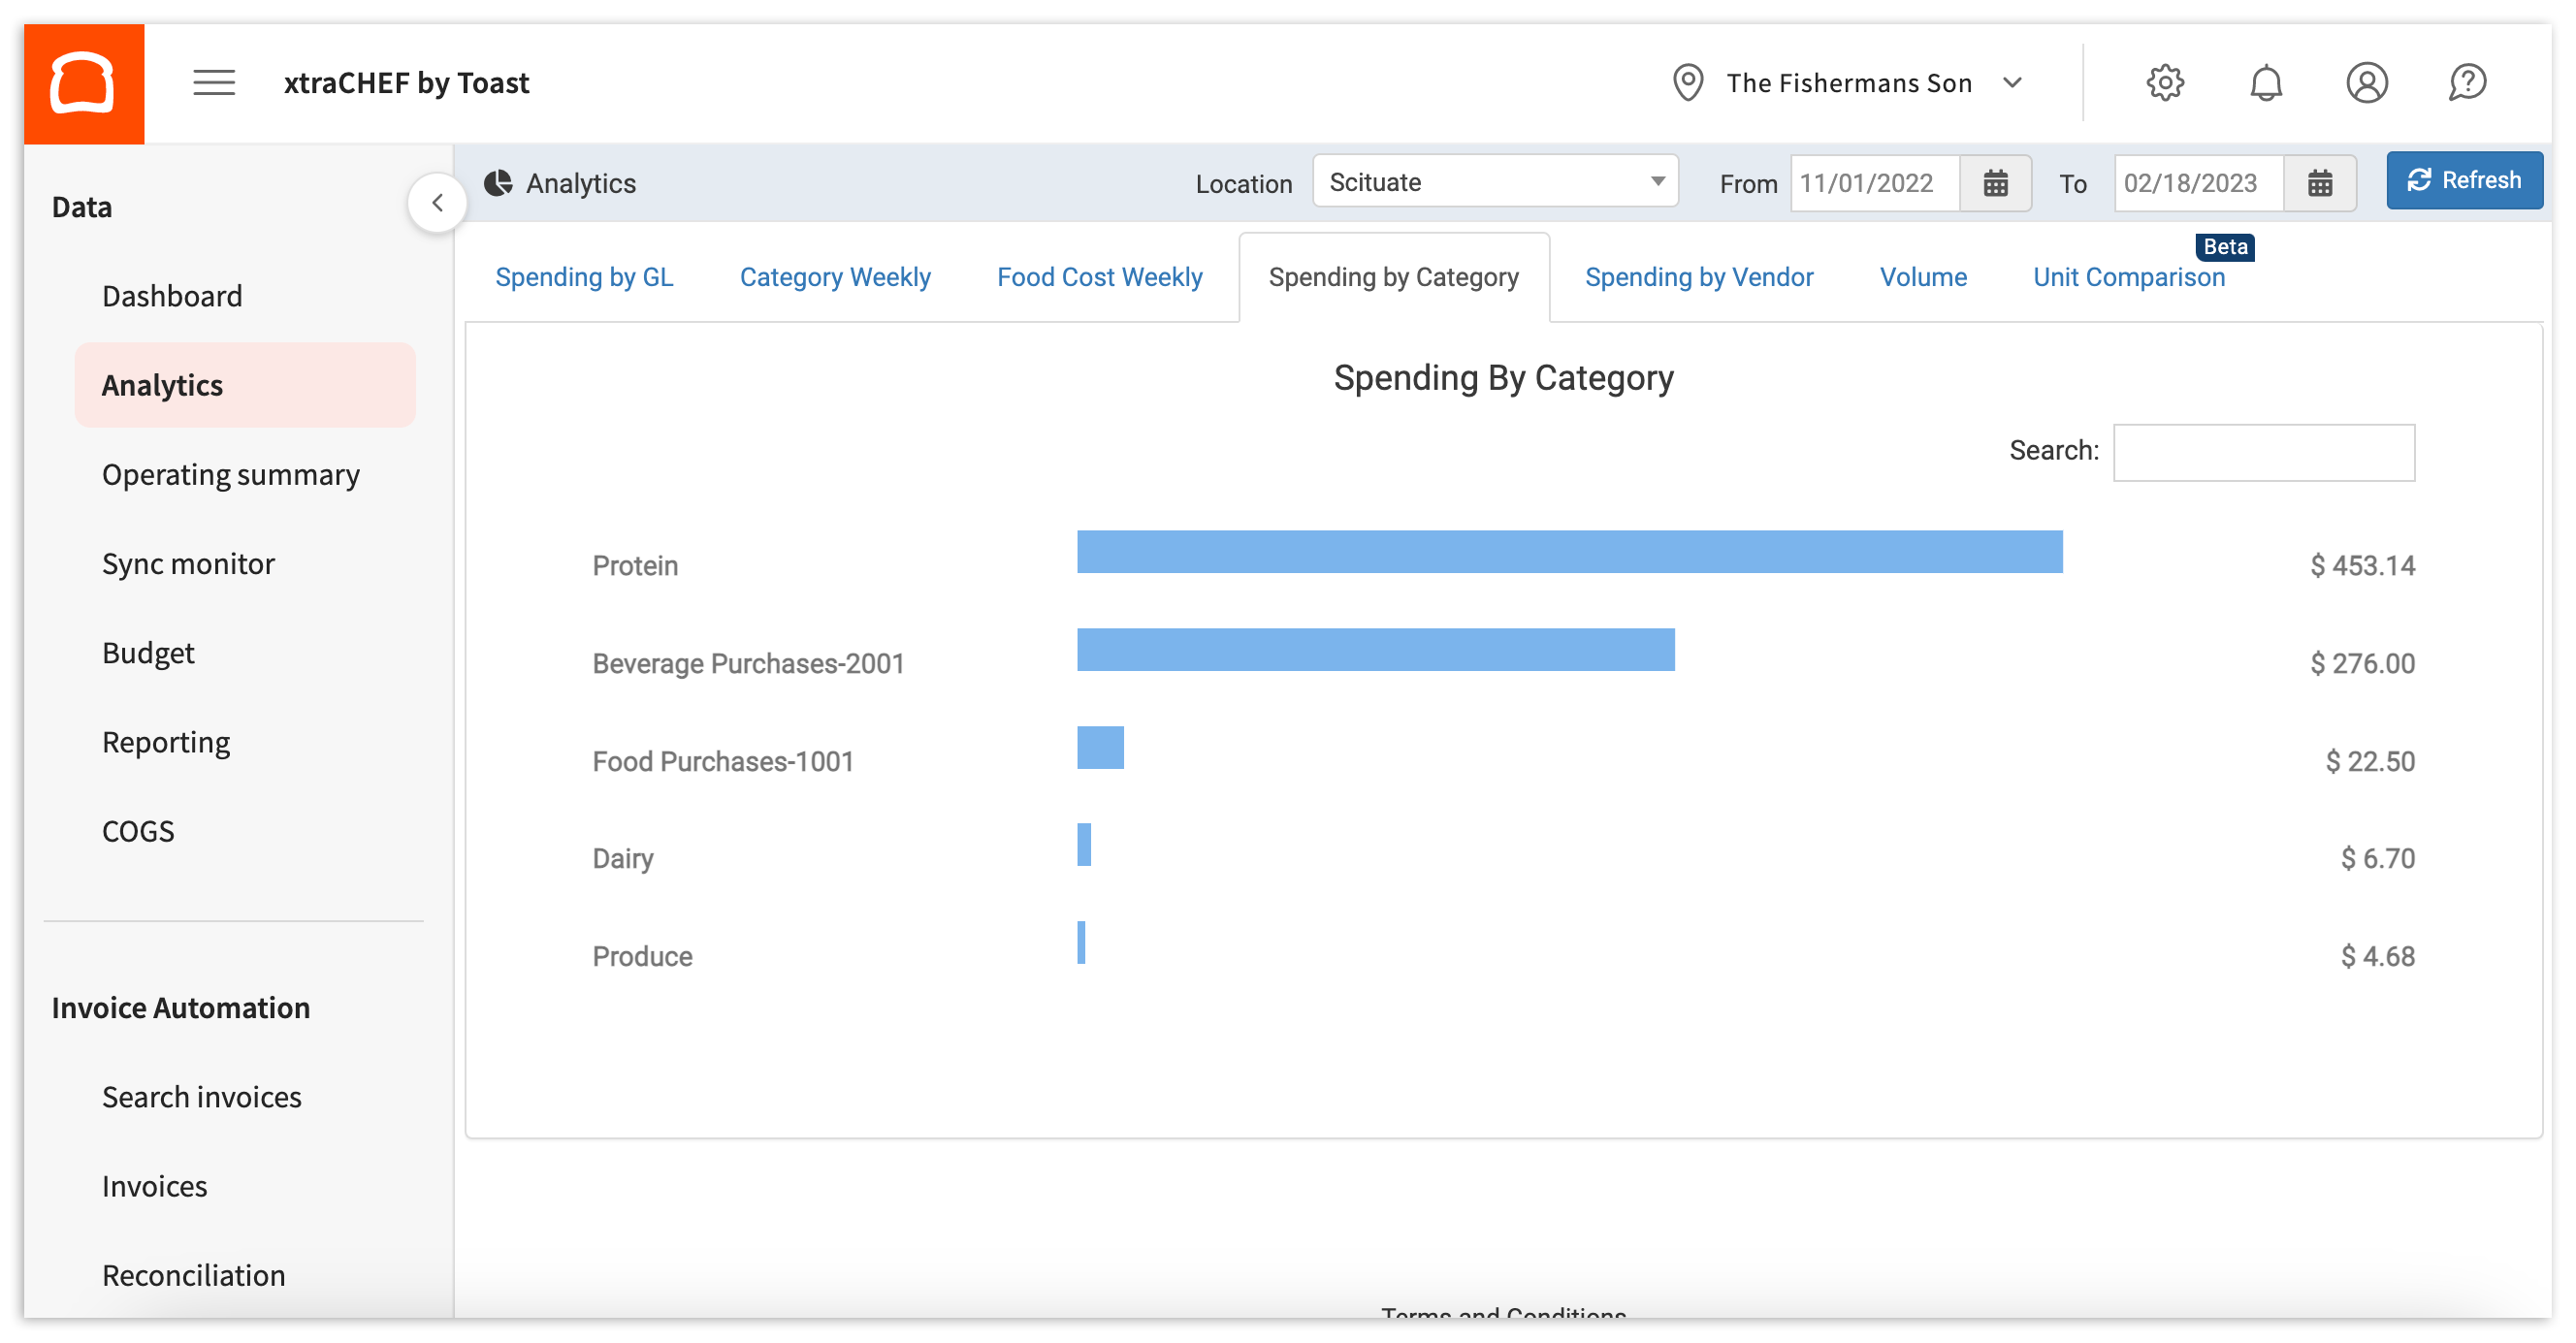Open the hamburger navigation menu
This screenshot has height=1343, width=2576.
[213, 83]
